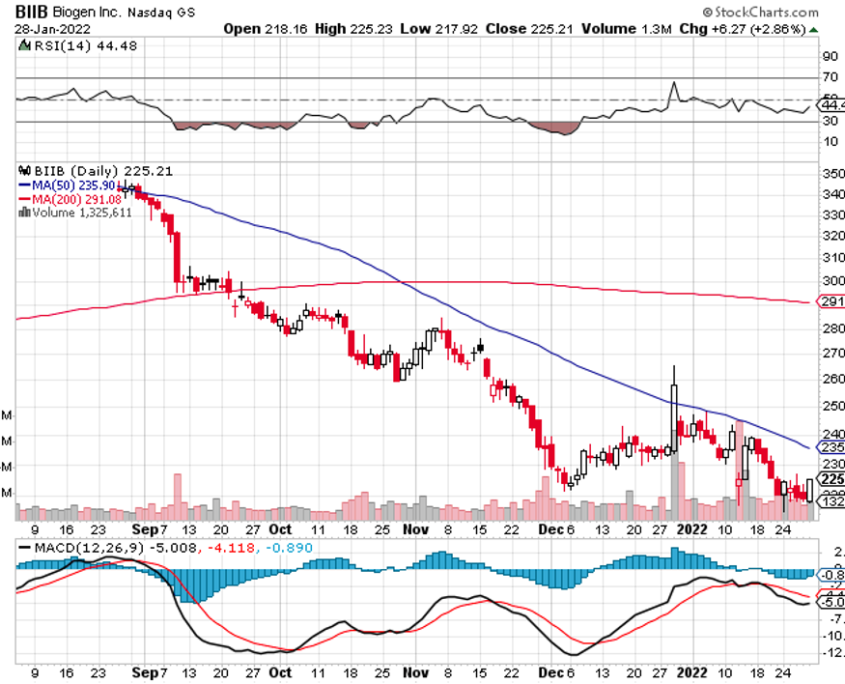The width and height of the screenshot is (845, 684).
Task: Click the volume bars icon beside Volume 1,325,611
Action: pyautogui.click(x=24, y=212)
